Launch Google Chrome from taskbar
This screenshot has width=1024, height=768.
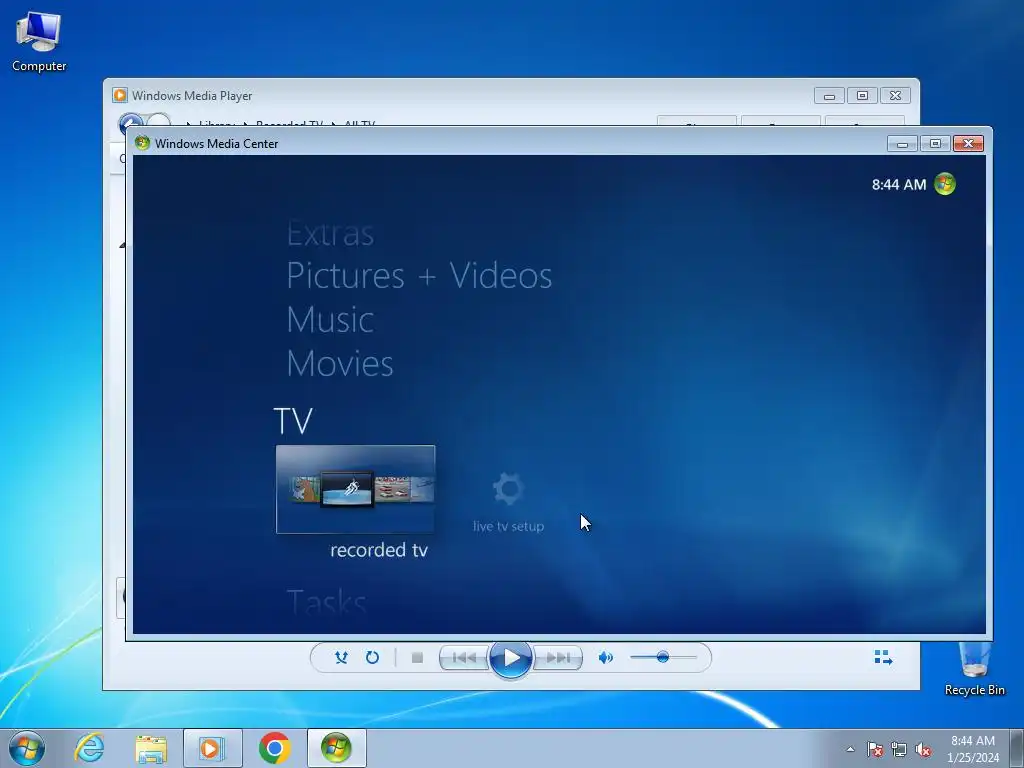[x=274, y=748]
